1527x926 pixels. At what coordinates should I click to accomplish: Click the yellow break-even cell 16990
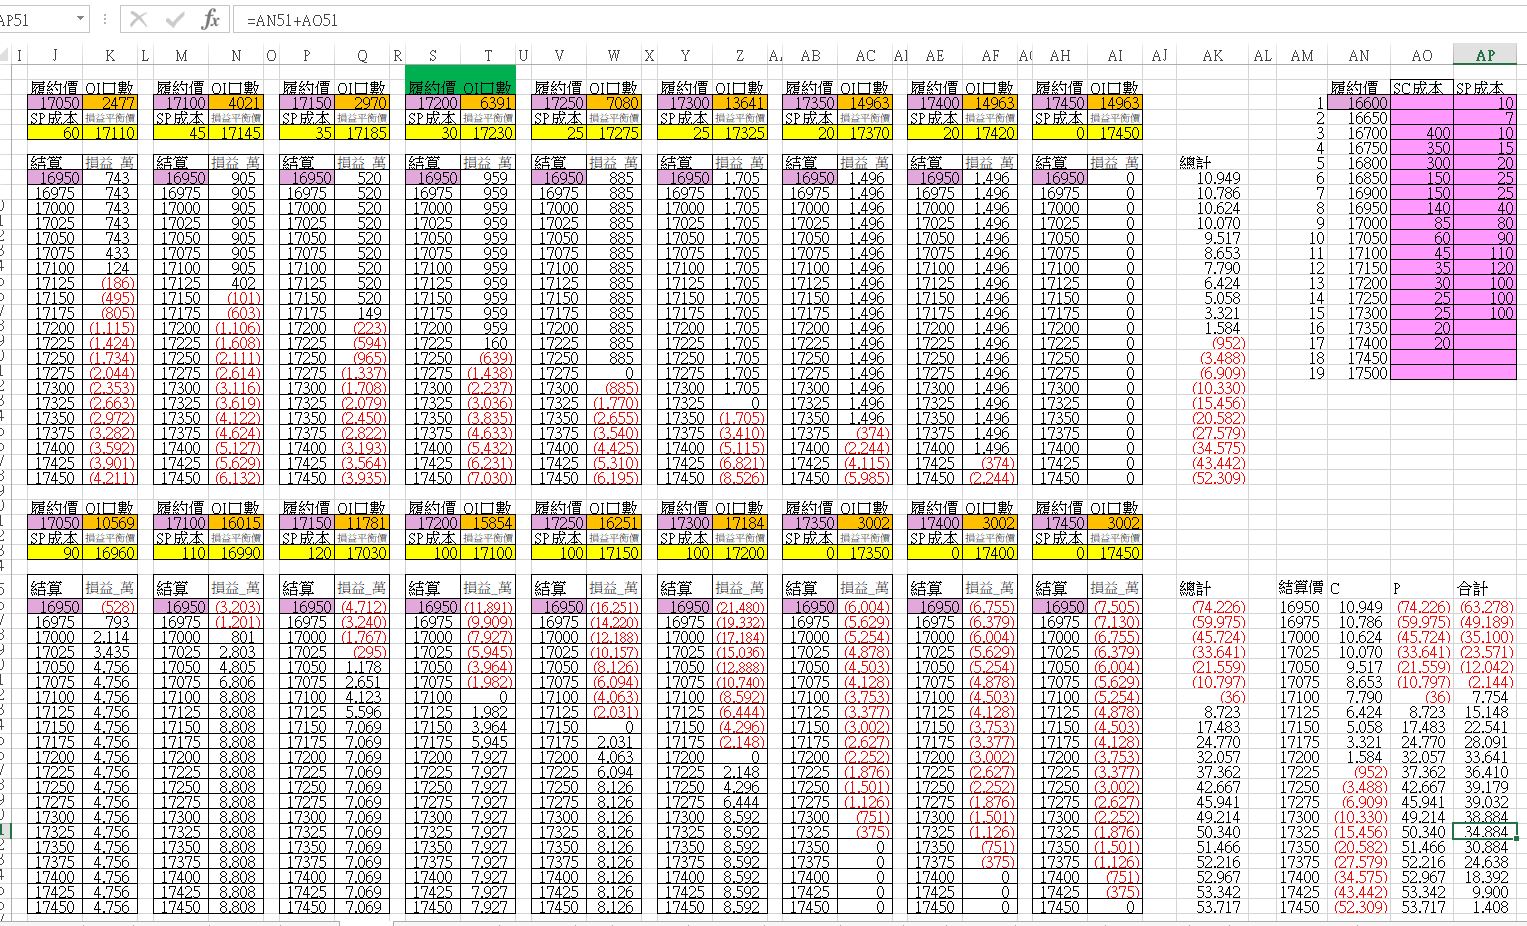click(x=237, y=553)
